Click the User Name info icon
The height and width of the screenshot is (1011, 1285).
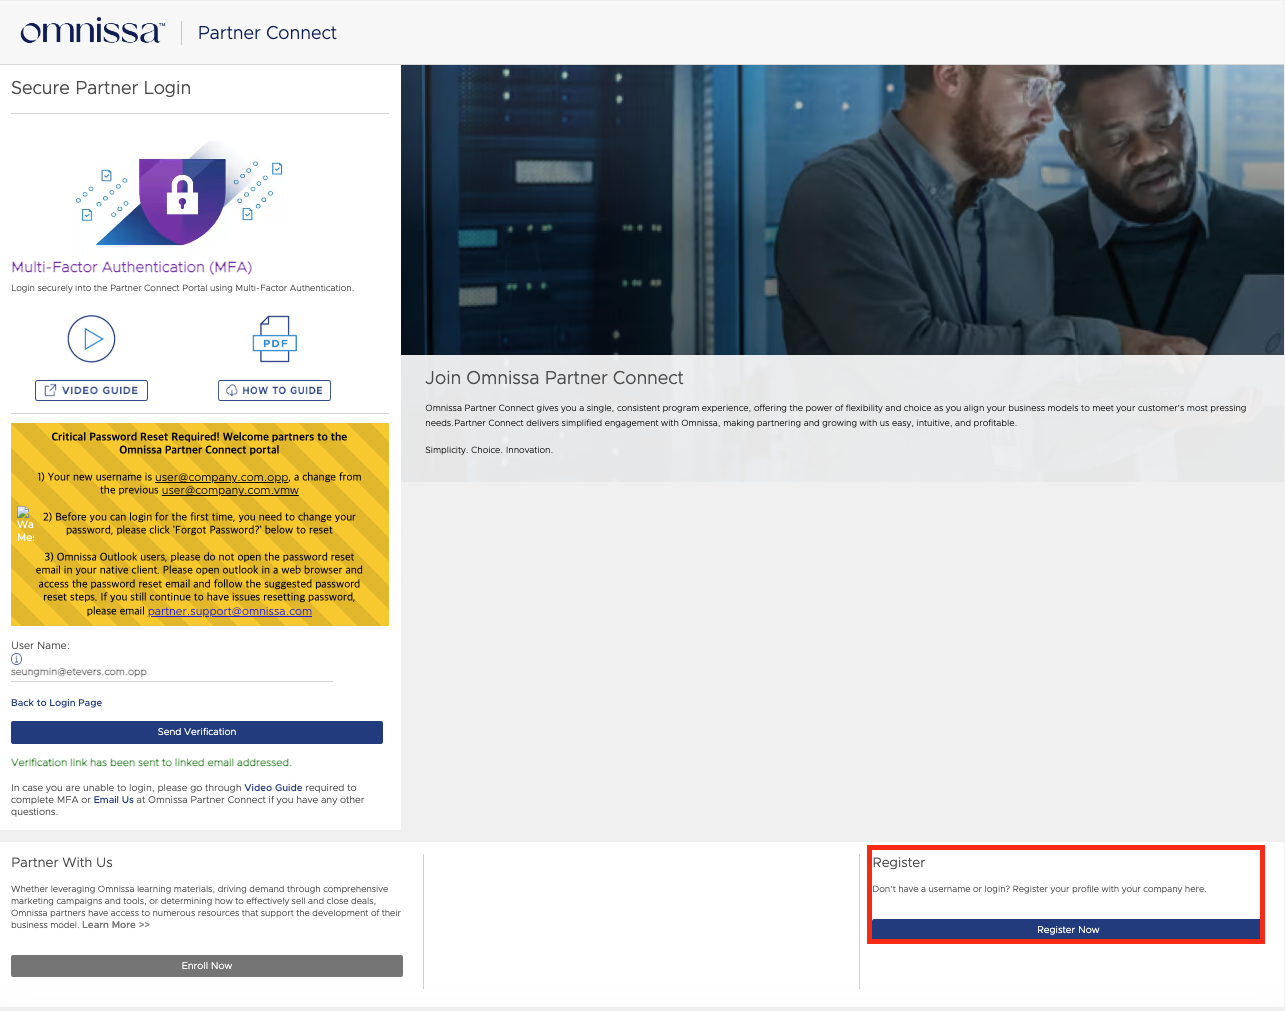point(16,659)
